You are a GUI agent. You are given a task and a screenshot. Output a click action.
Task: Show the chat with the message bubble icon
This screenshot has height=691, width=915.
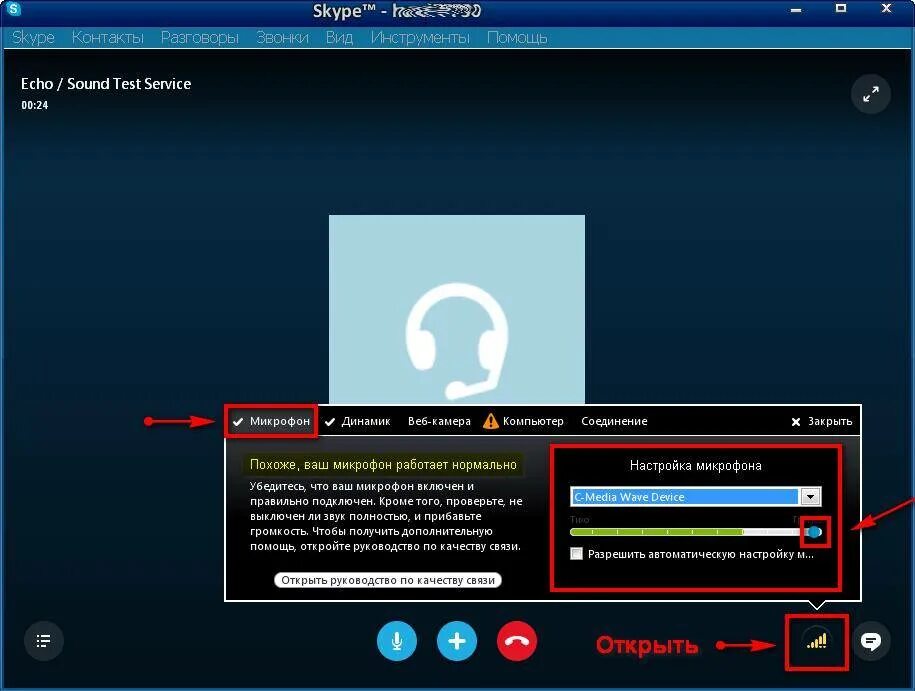coord(871,641)
